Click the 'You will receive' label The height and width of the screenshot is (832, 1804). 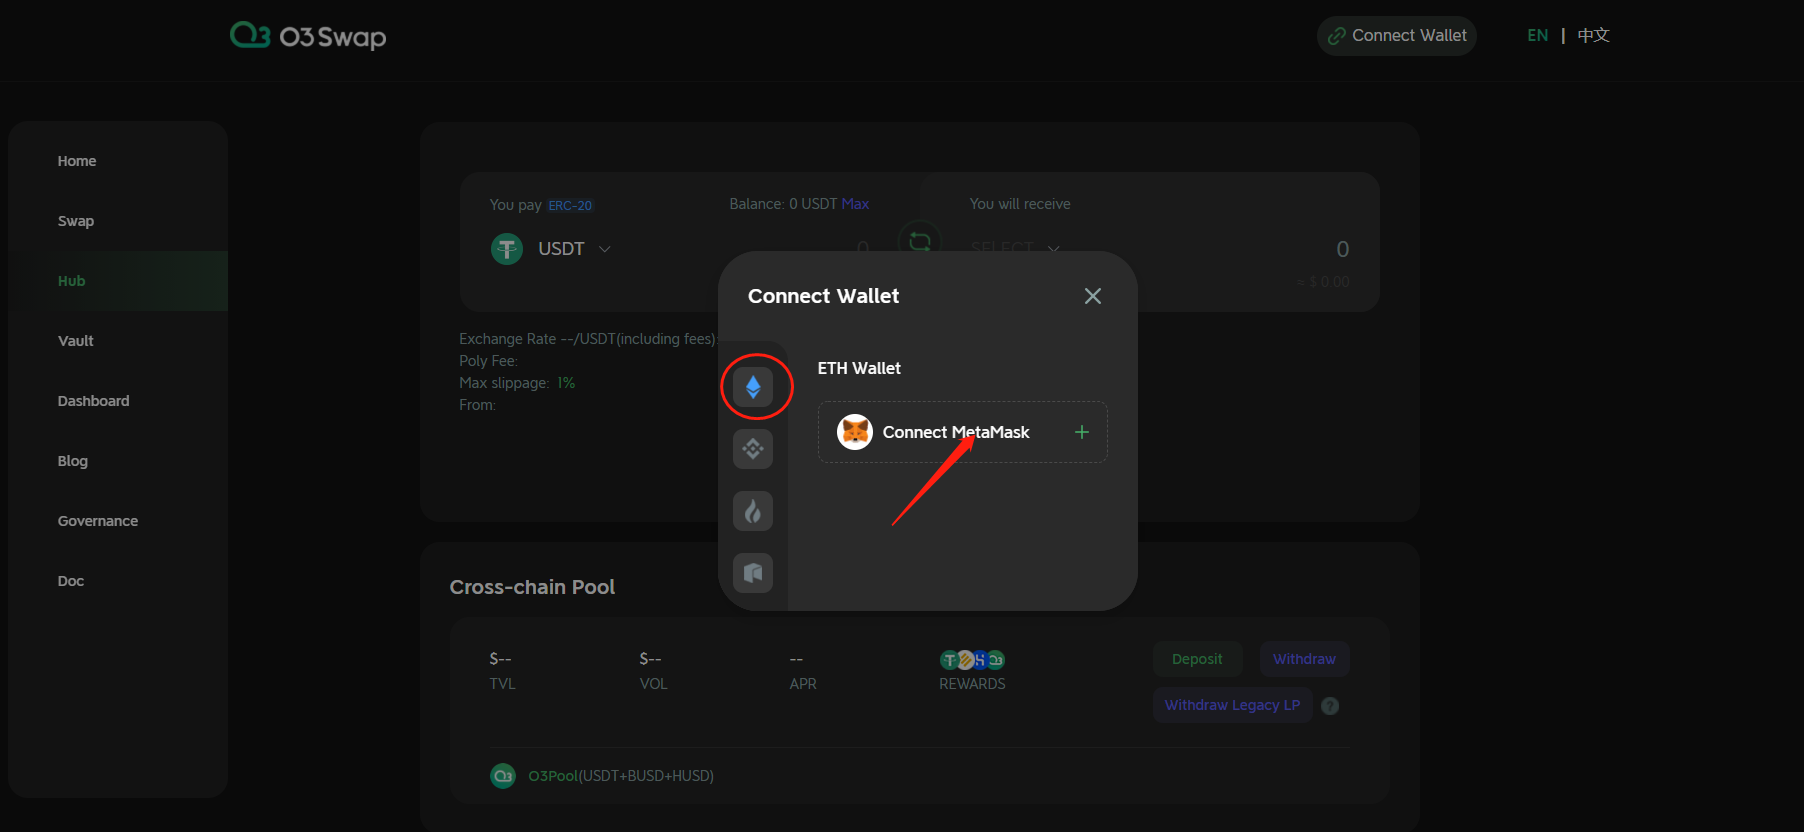tap(1020, 204)
